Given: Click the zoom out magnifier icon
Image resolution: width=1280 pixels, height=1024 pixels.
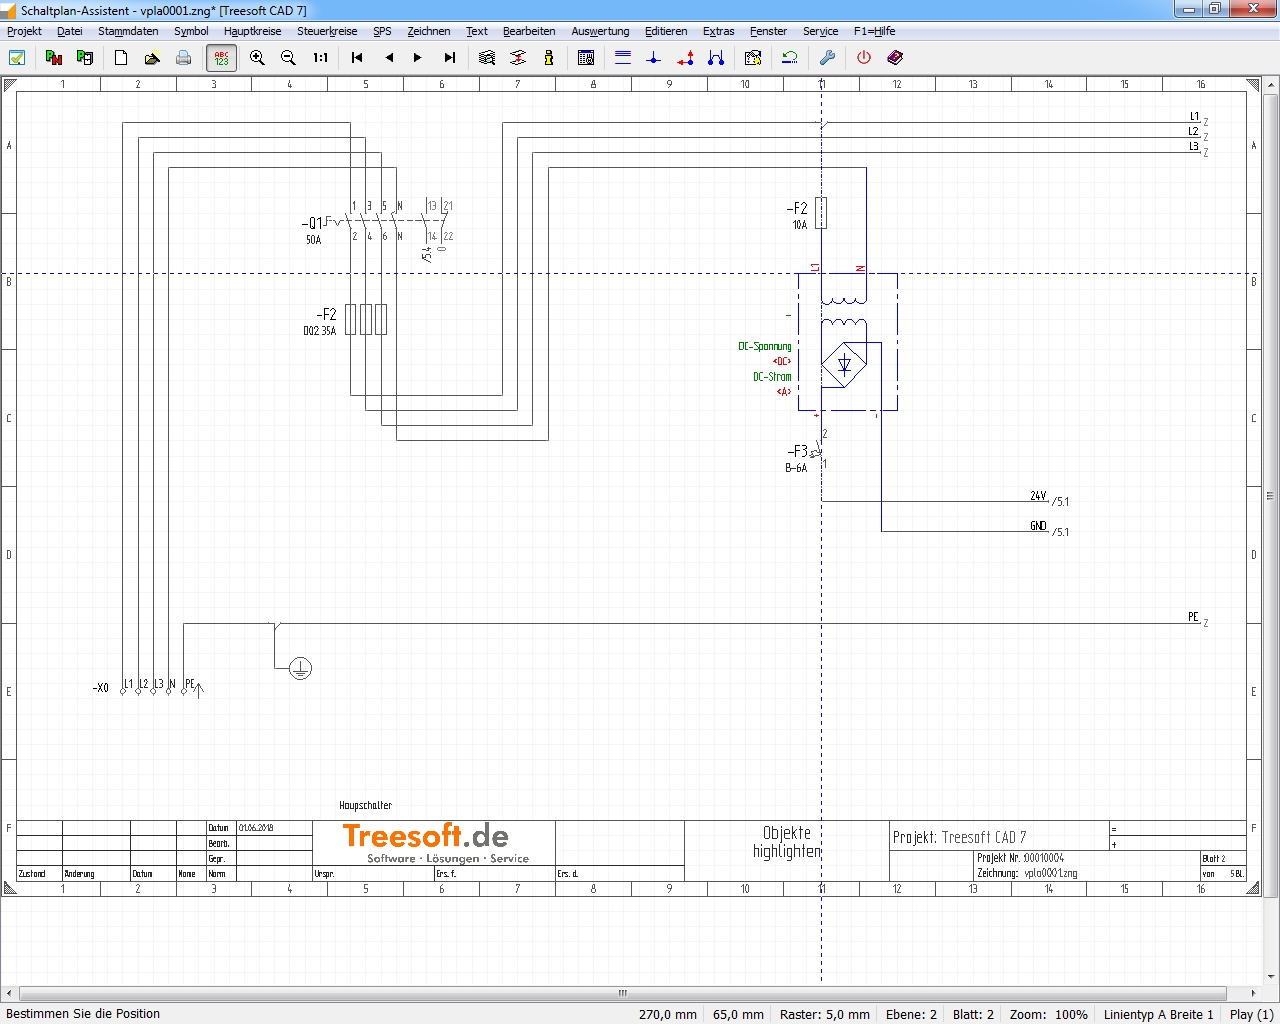Looking at the screenshot, I should pos(288,58).
